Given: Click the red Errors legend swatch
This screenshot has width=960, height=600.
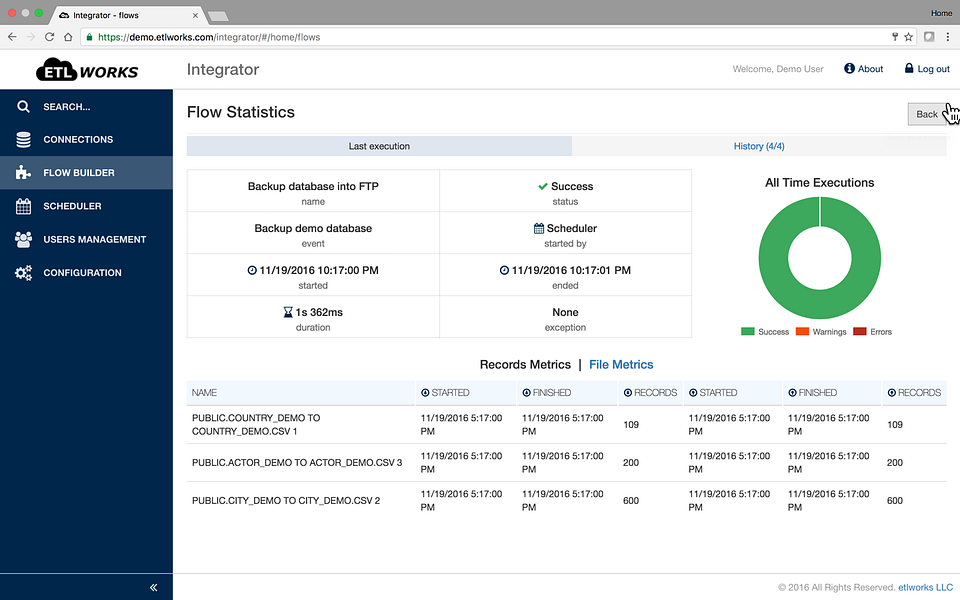Looking at the screenshot, I should pyautogui.click(x=859, y=332).
